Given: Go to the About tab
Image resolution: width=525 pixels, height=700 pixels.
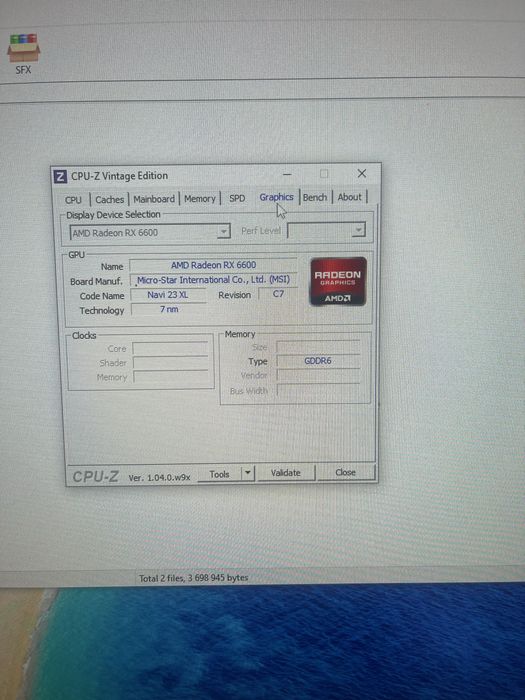Looking at the screenshot, I should [x=349, y=197].
